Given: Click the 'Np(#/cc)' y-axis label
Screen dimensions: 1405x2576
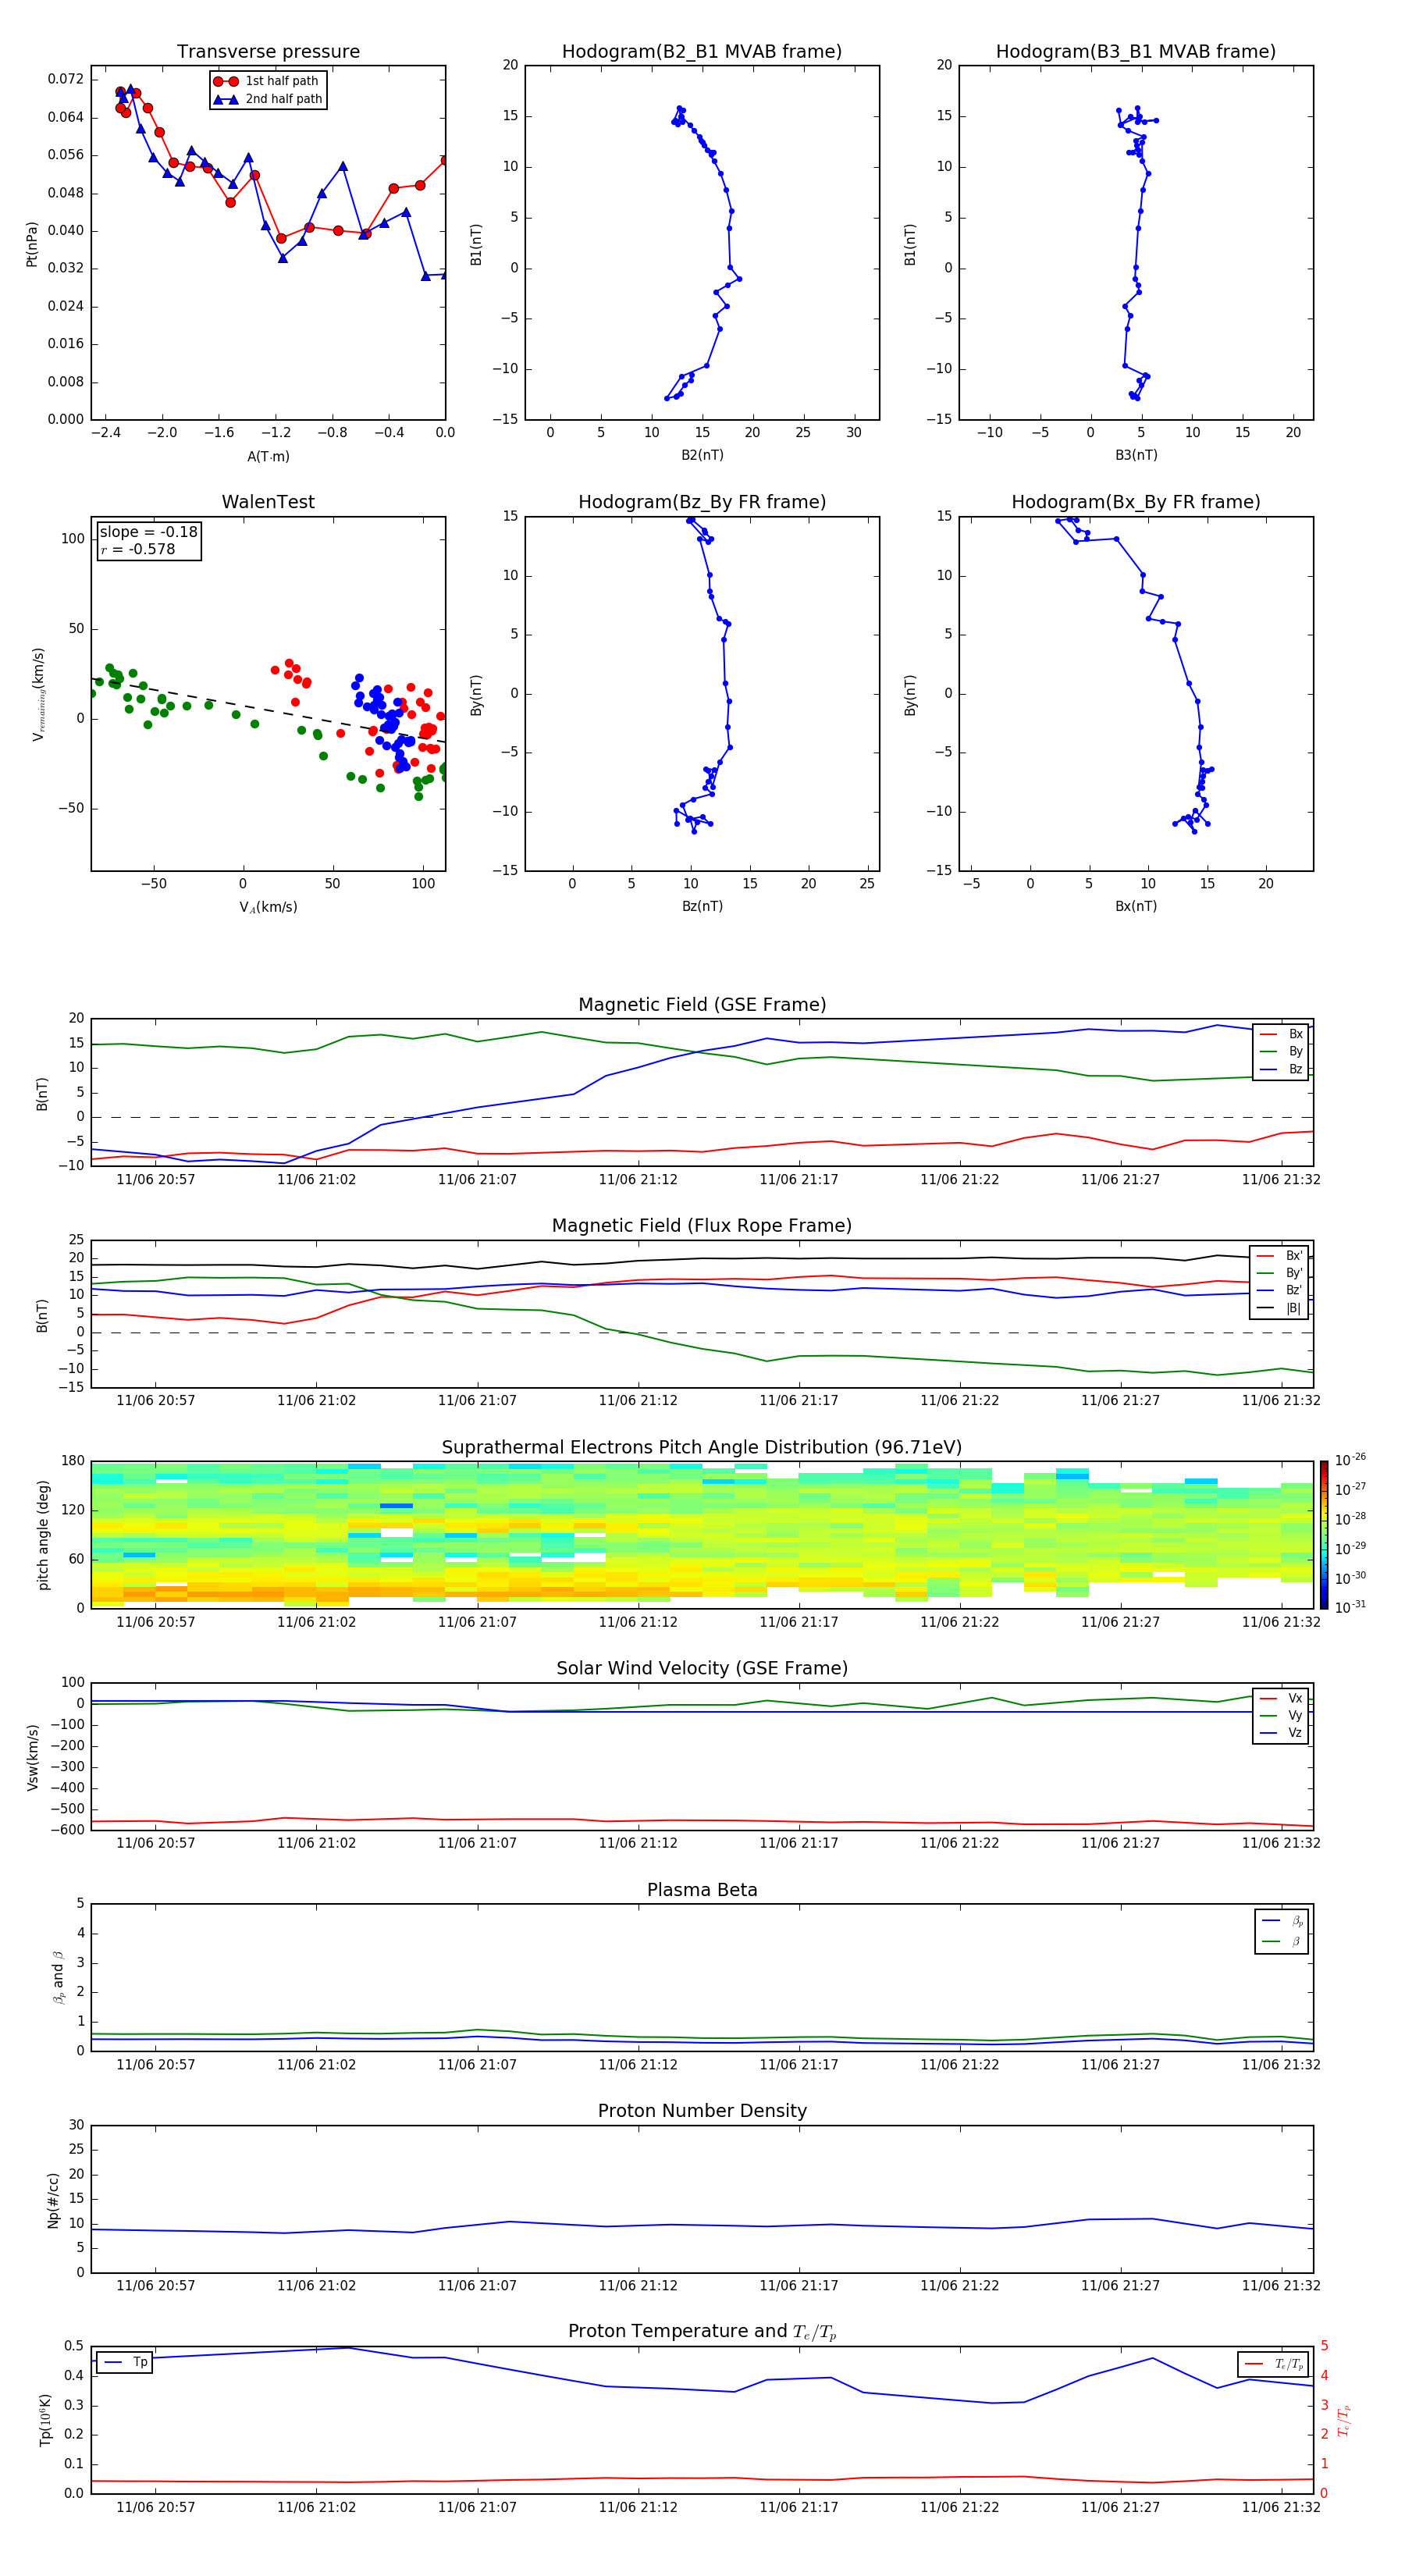Looking at the screenshot, I should coord(53,2200).
